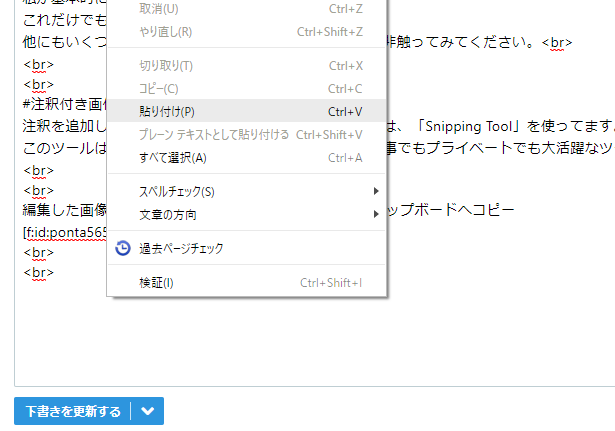Click 切り取り(T) menu entry
The height and width of the screenshot is (431, 615).
247,66
